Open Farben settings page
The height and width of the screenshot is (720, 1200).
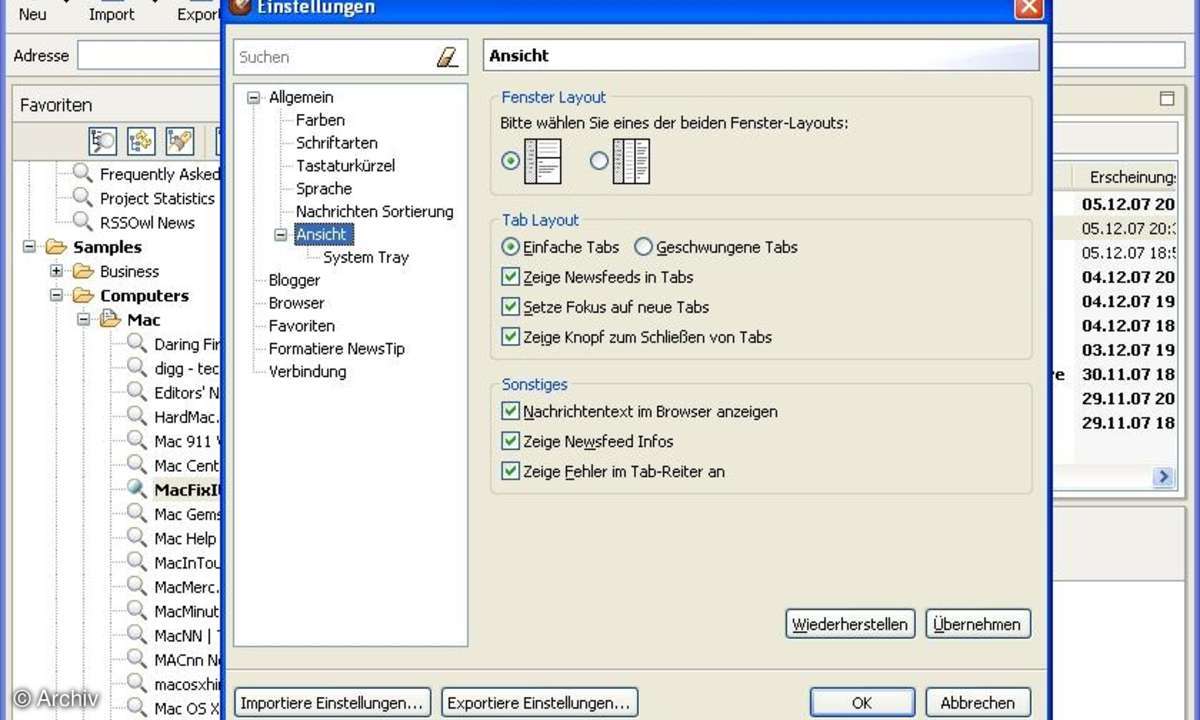click(320, 120)
